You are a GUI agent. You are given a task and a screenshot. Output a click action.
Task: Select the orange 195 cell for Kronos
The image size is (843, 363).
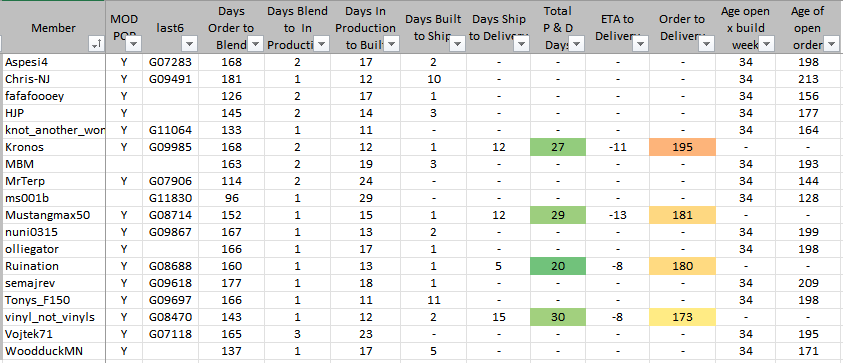tap(682, 147)
